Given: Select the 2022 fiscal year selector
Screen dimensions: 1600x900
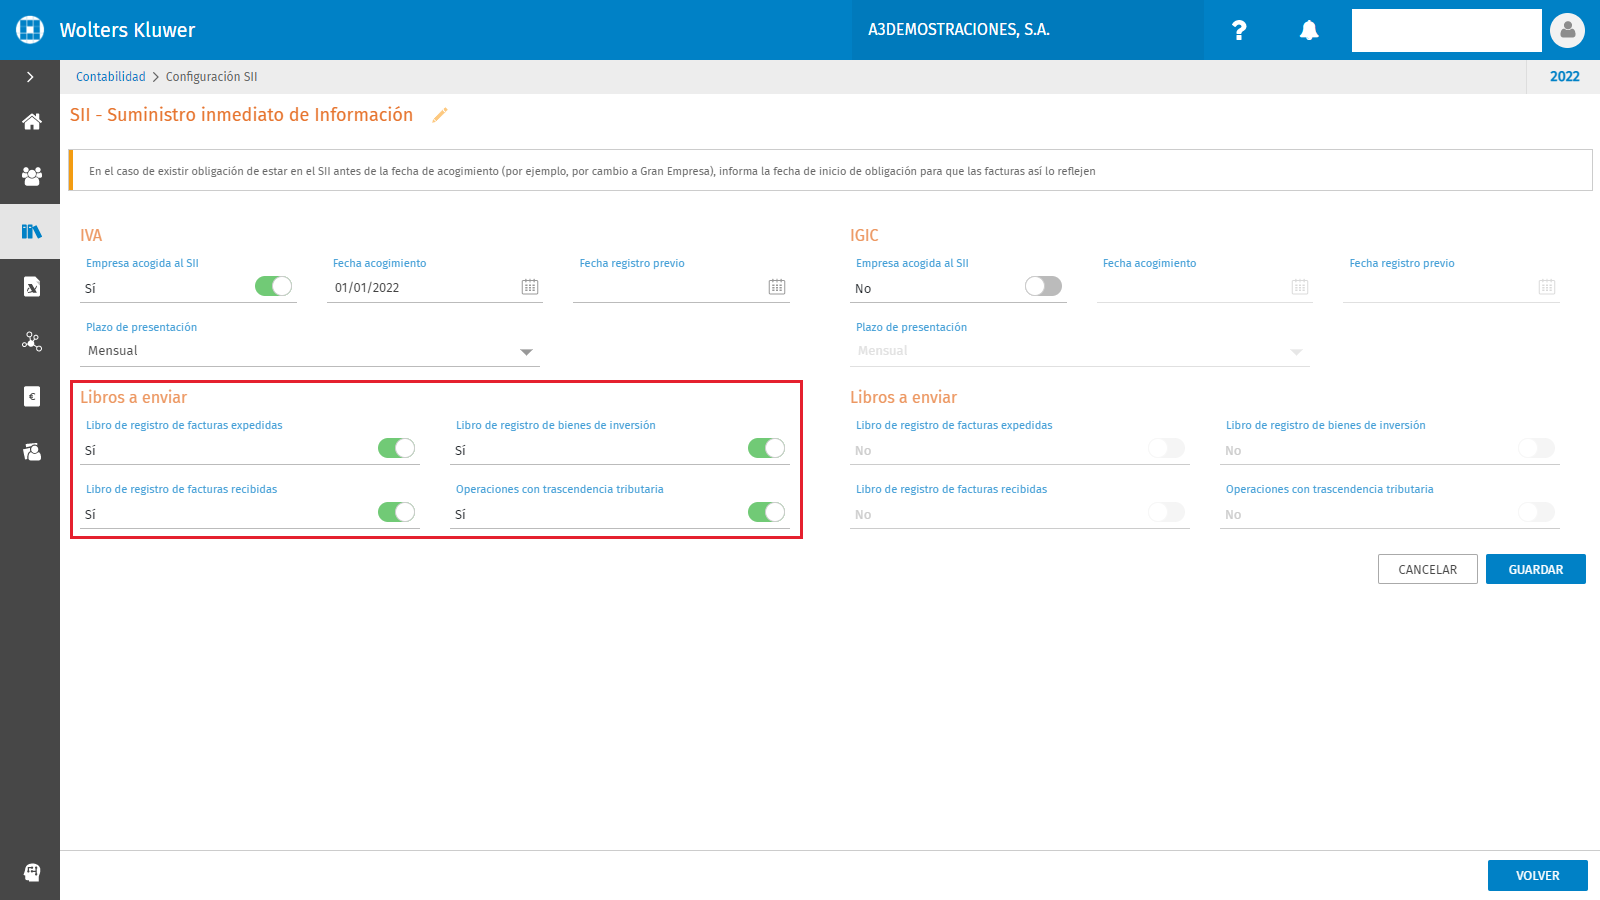Looking at the screenshot, I should [1564, 77].
